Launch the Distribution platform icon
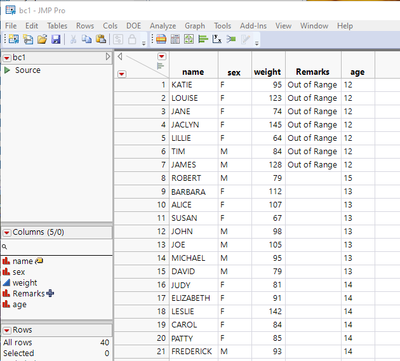 pyautogui.click(x=203, y=39)
